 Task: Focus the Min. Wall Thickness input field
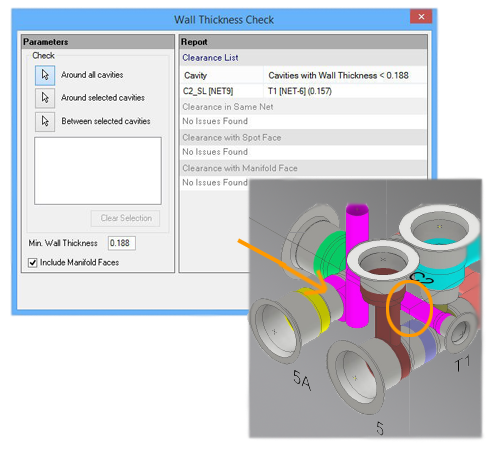point(122,243)
